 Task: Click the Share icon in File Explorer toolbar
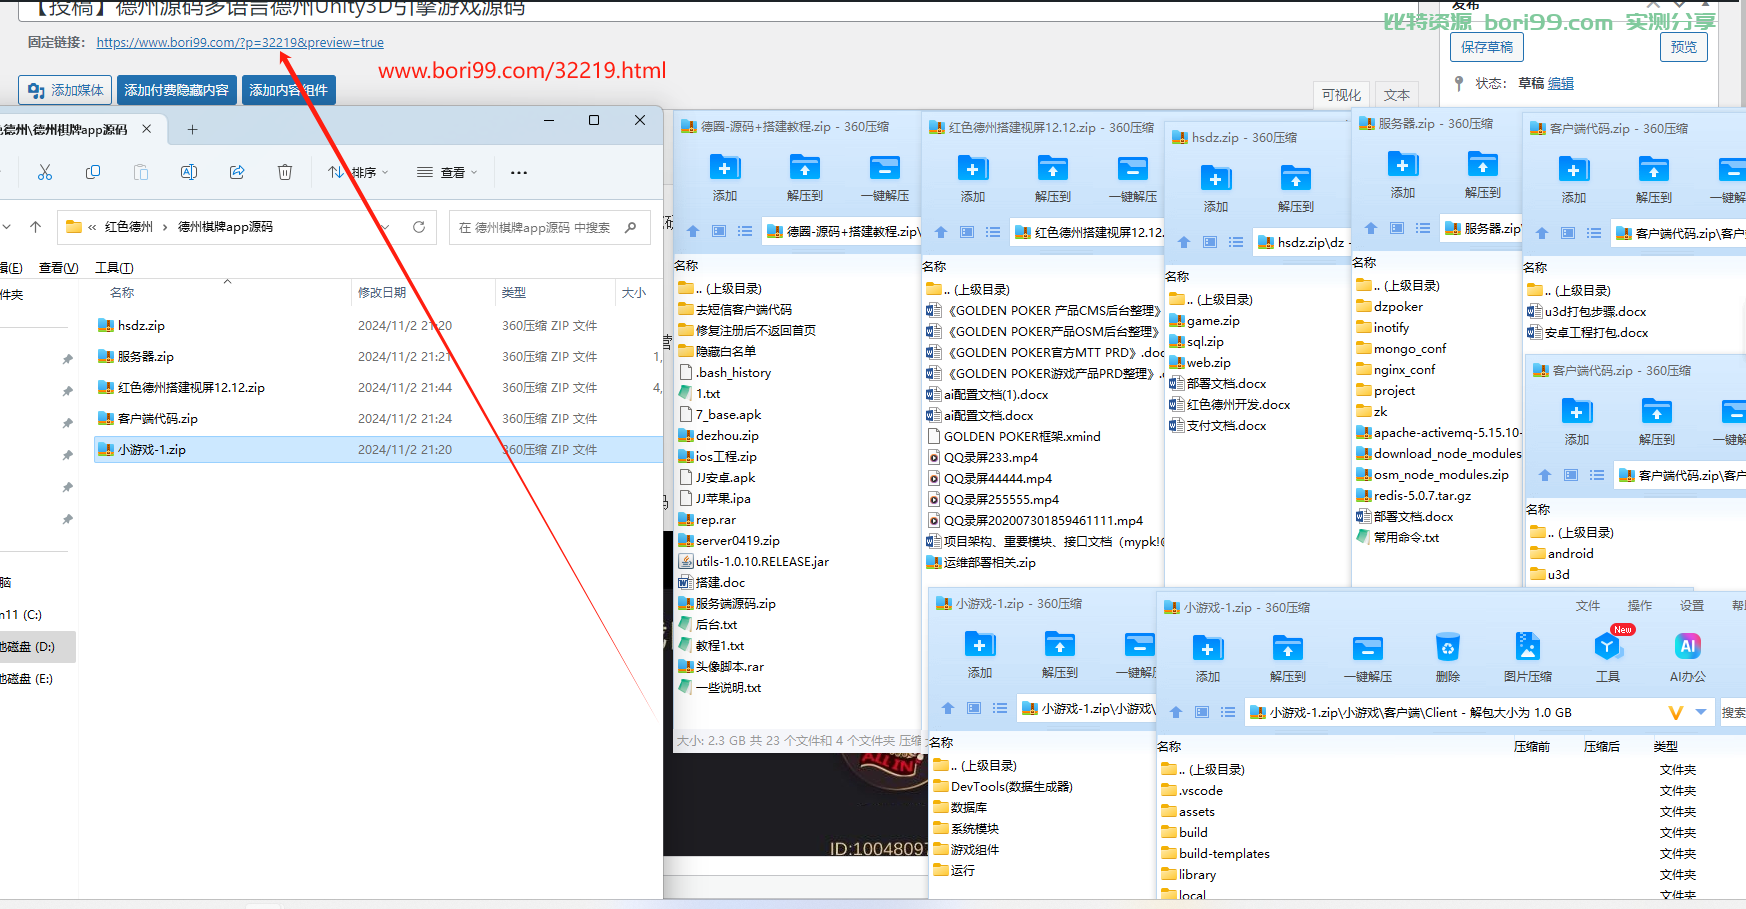[237, 172]
